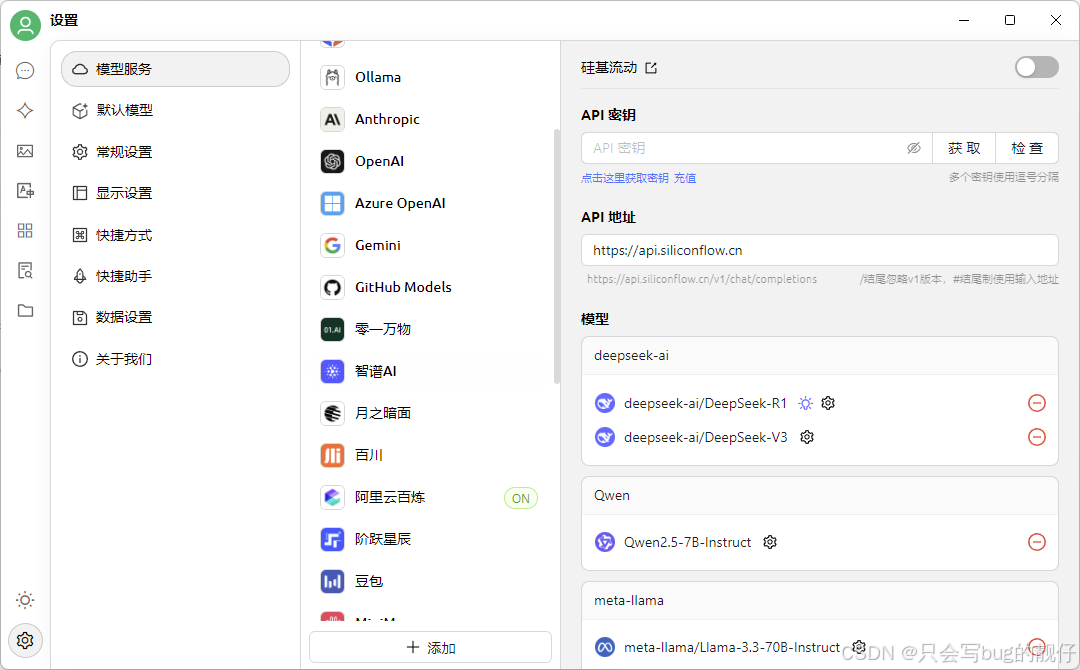Open the chat assistant sidebar icon
This screenshot has height=670, width=1080.
point(25,70)
